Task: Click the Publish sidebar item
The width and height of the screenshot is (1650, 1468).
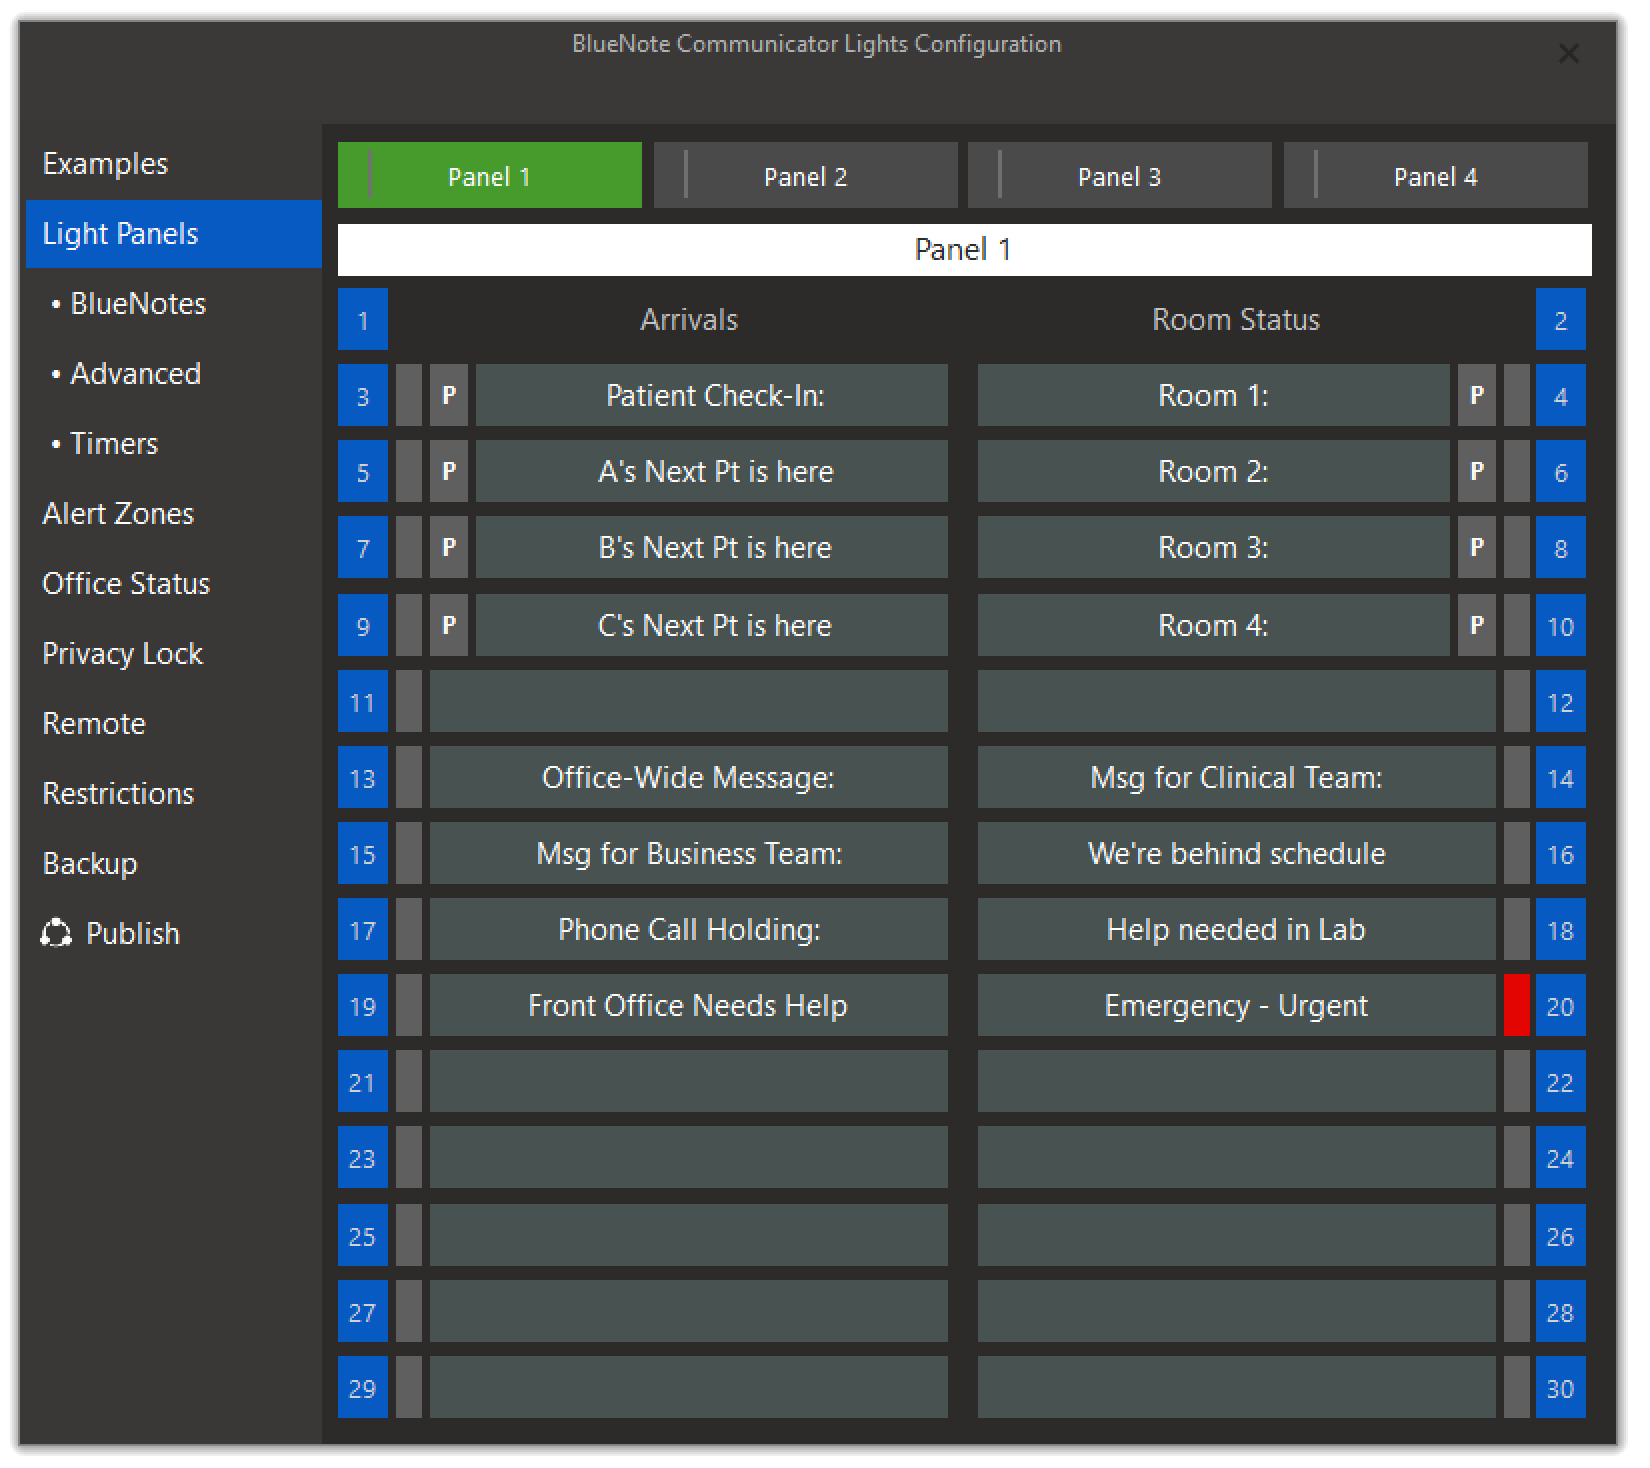Action: coord(174,934)
